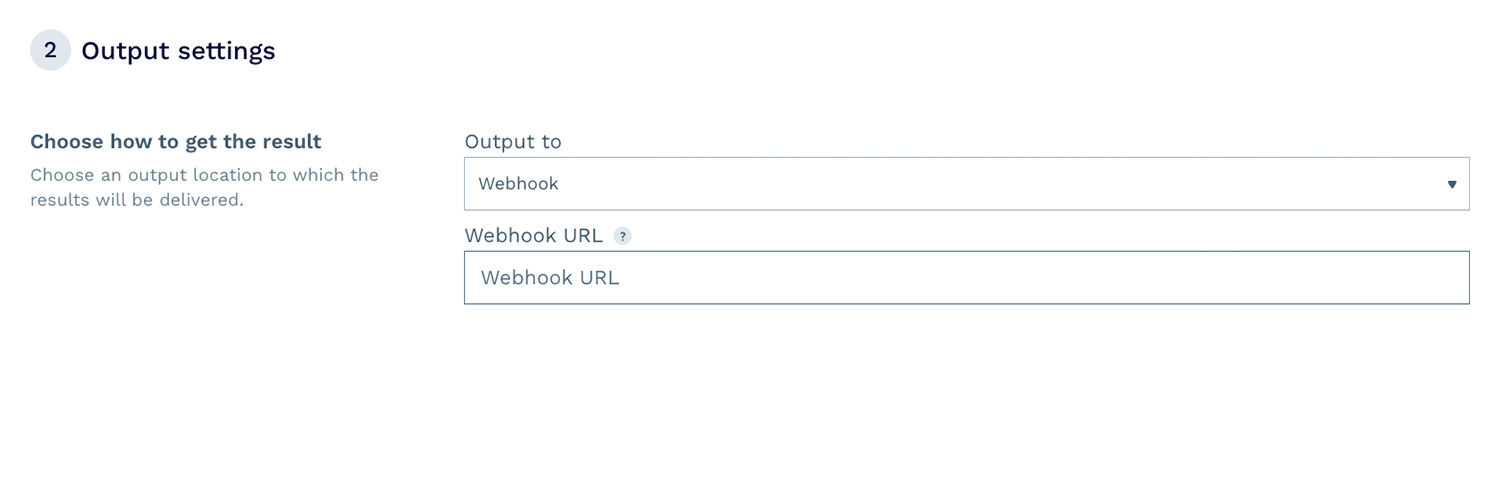Click the step 2 number badge
This screenshot has width=1500, height=500.
50,50
